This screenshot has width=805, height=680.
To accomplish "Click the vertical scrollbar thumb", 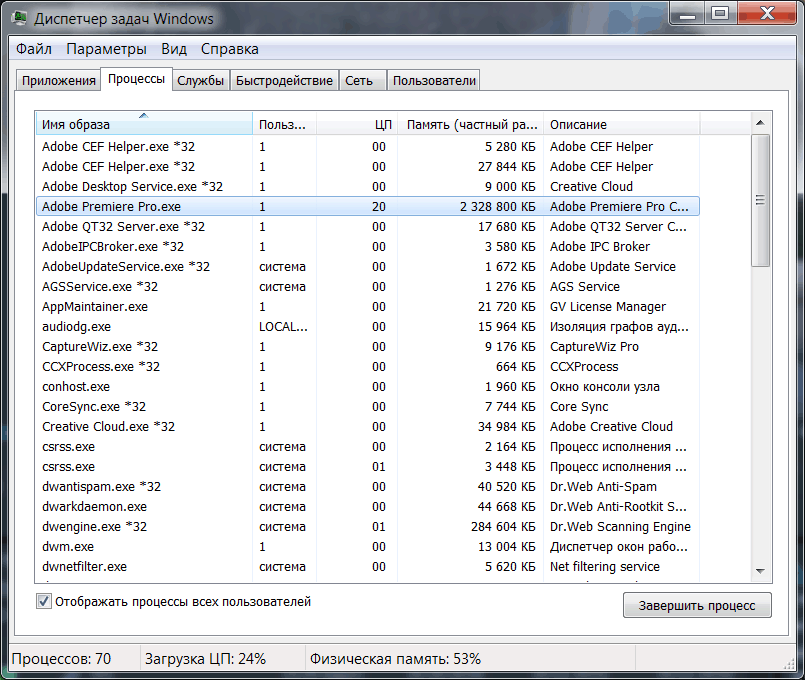I will point(760,200).
